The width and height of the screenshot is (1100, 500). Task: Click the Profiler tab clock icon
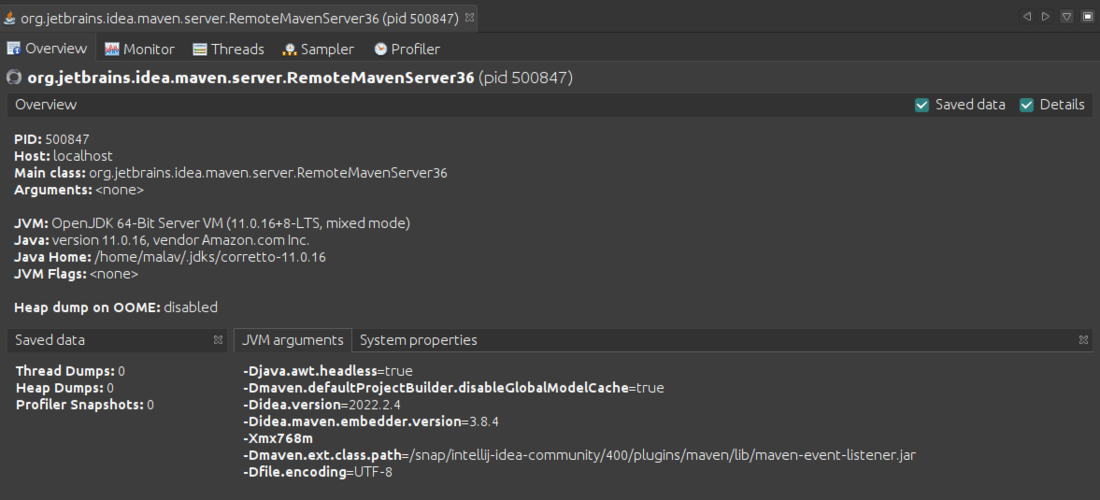pos(380,49)
